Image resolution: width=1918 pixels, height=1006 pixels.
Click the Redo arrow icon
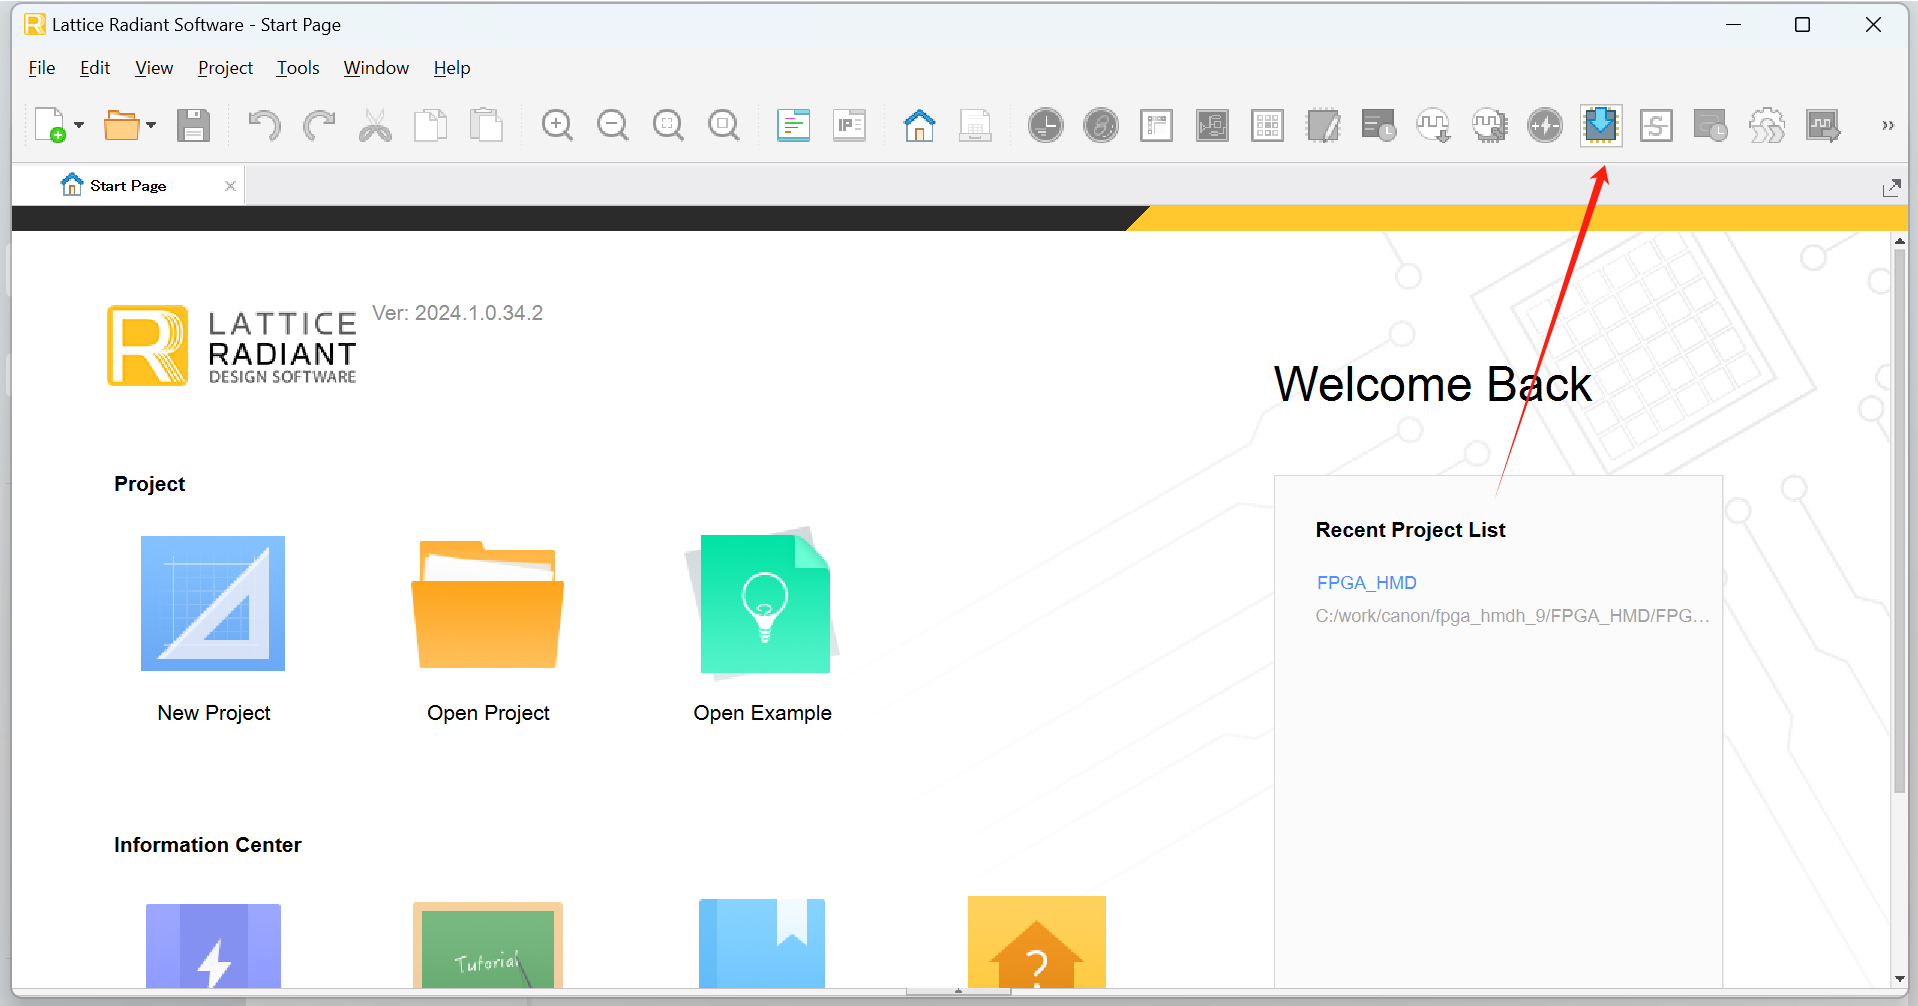point(319,125)
